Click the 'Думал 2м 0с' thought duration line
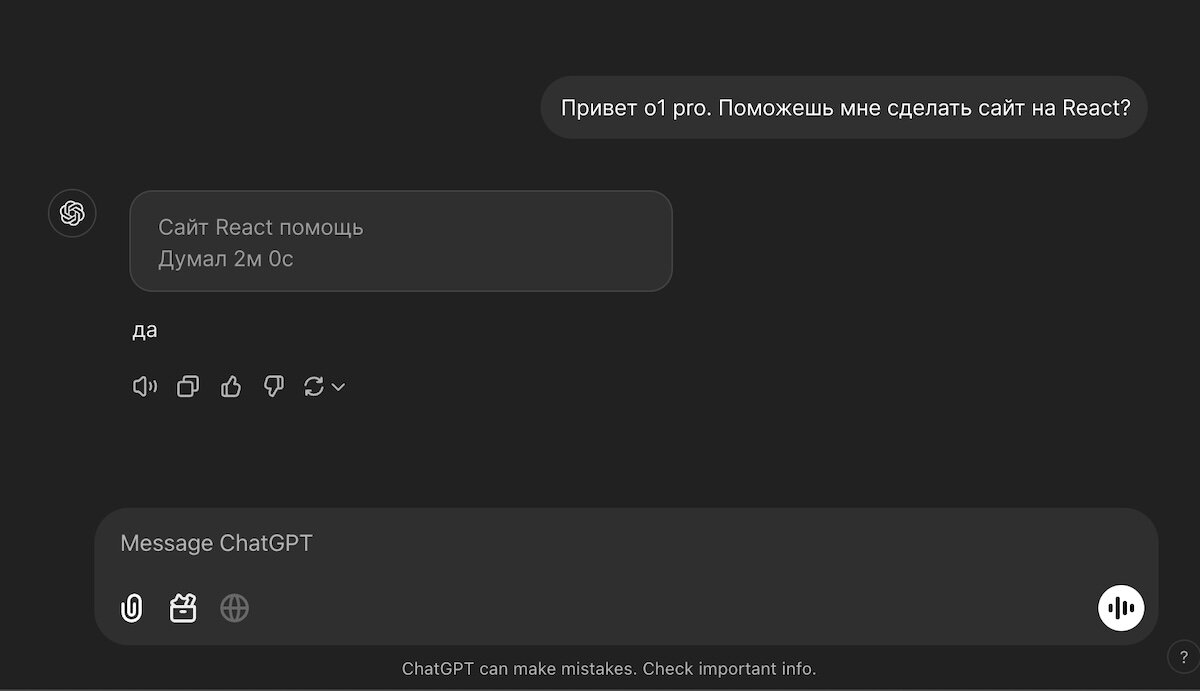 (226, 259)
